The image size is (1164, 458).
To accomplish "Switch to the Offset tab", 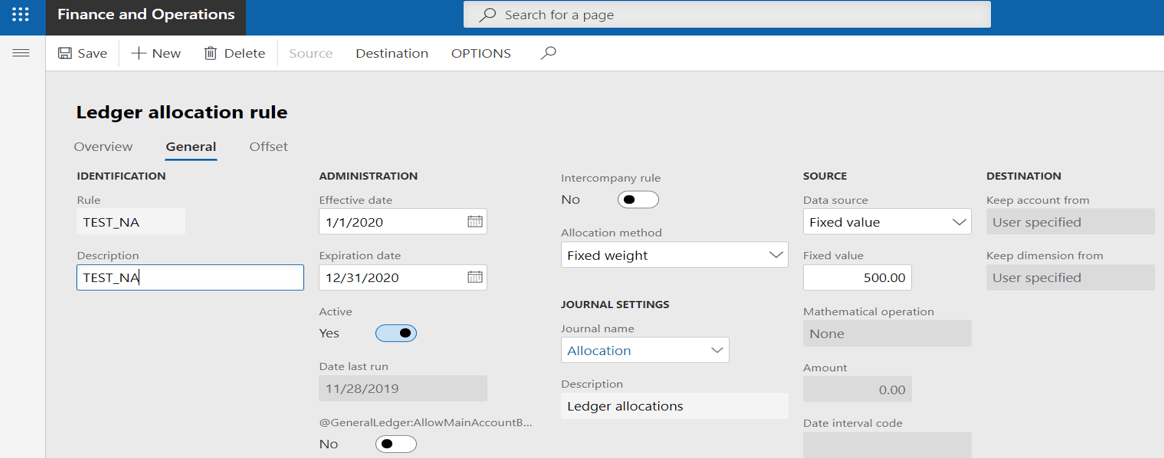I will click(268, 147).
